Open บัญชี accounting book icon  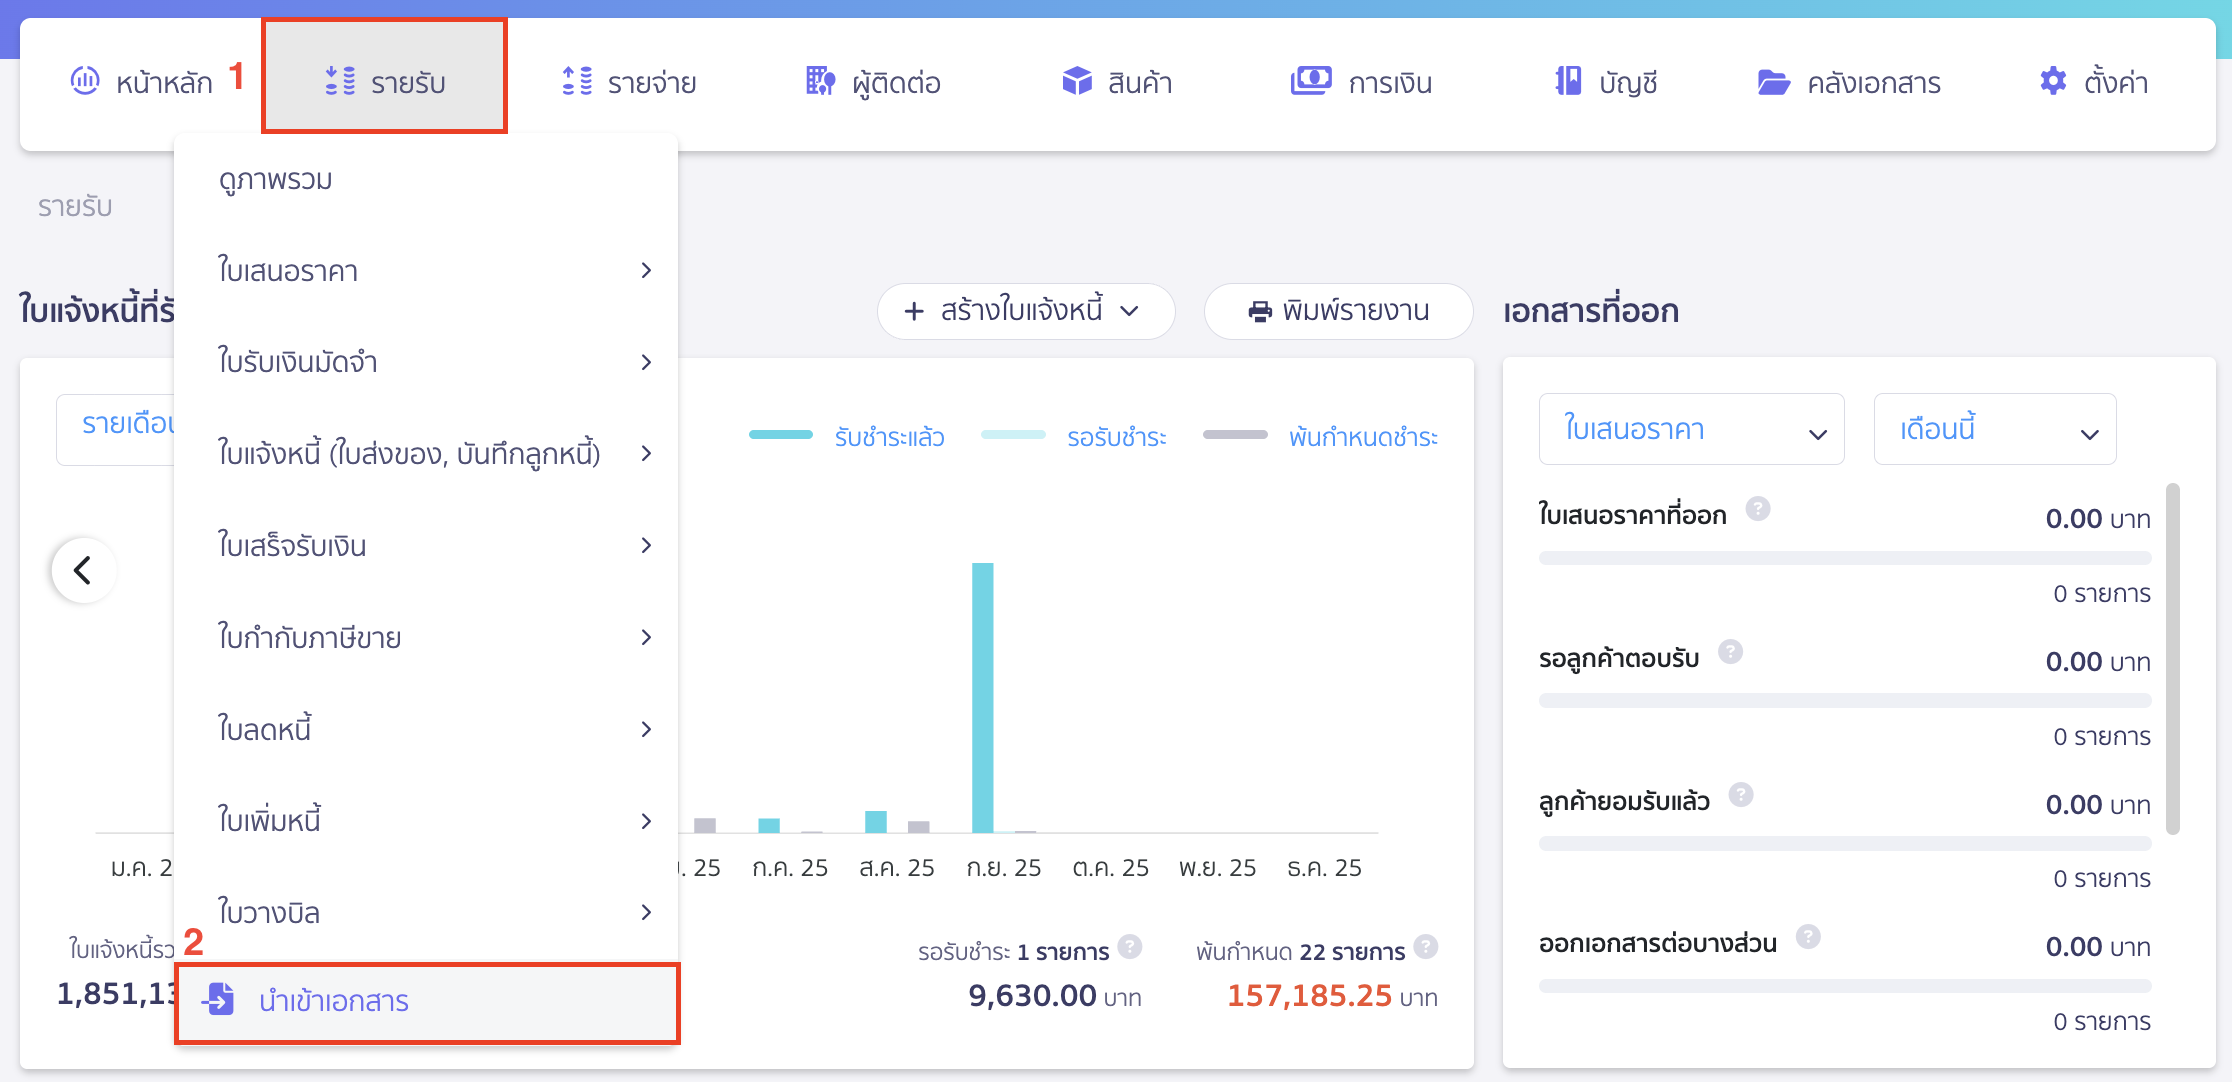click(x=1568, y=81)
